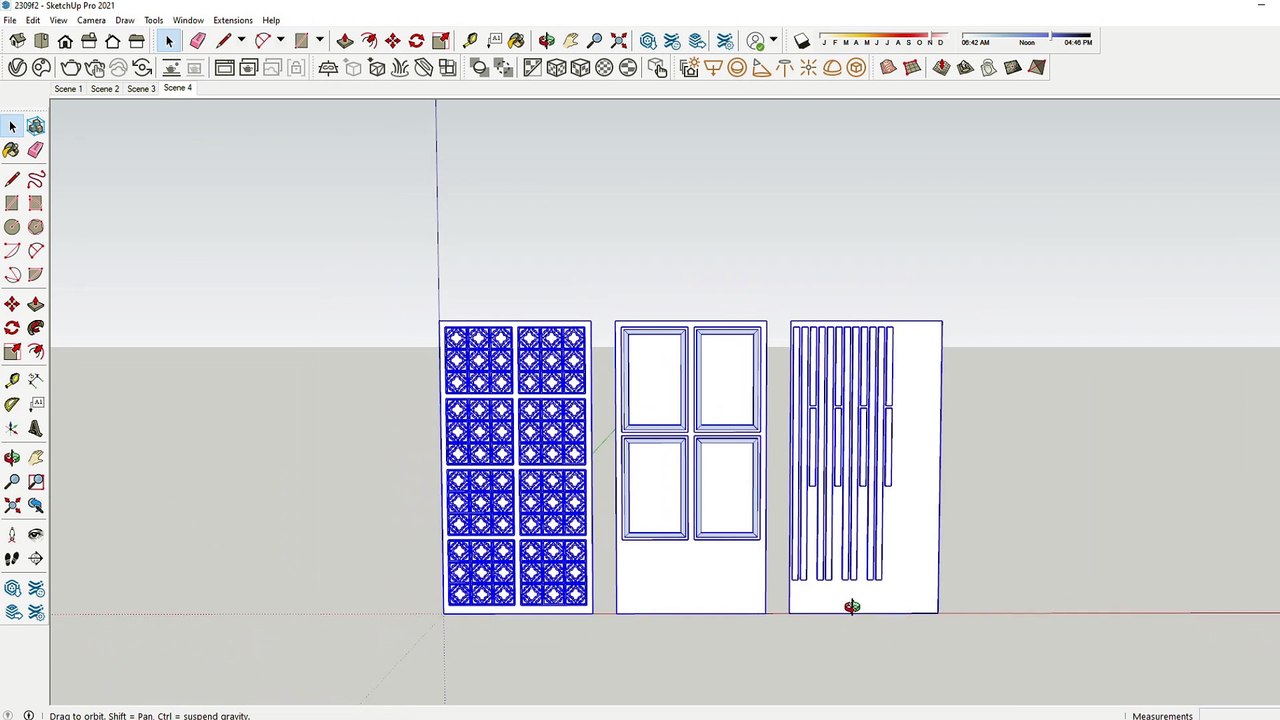Add V-Ray spot light
Image resolution: width=1280 pixels, height=720 pixels.
tap(761, 67)
